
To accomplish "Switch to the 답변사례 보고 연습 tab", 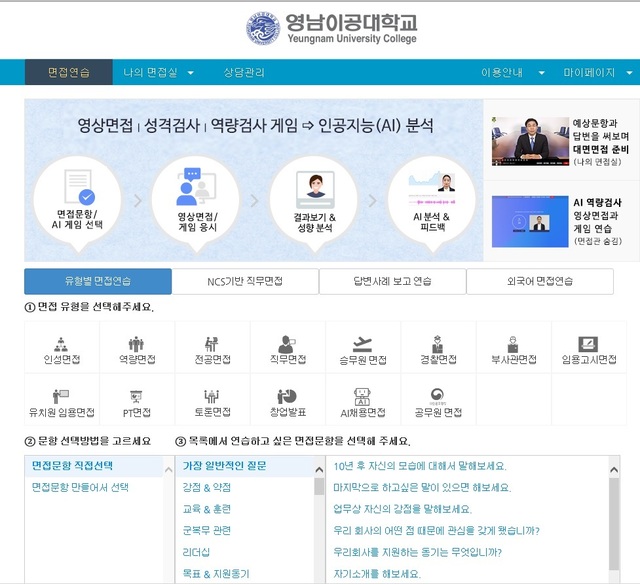I will tap(392, 281).
